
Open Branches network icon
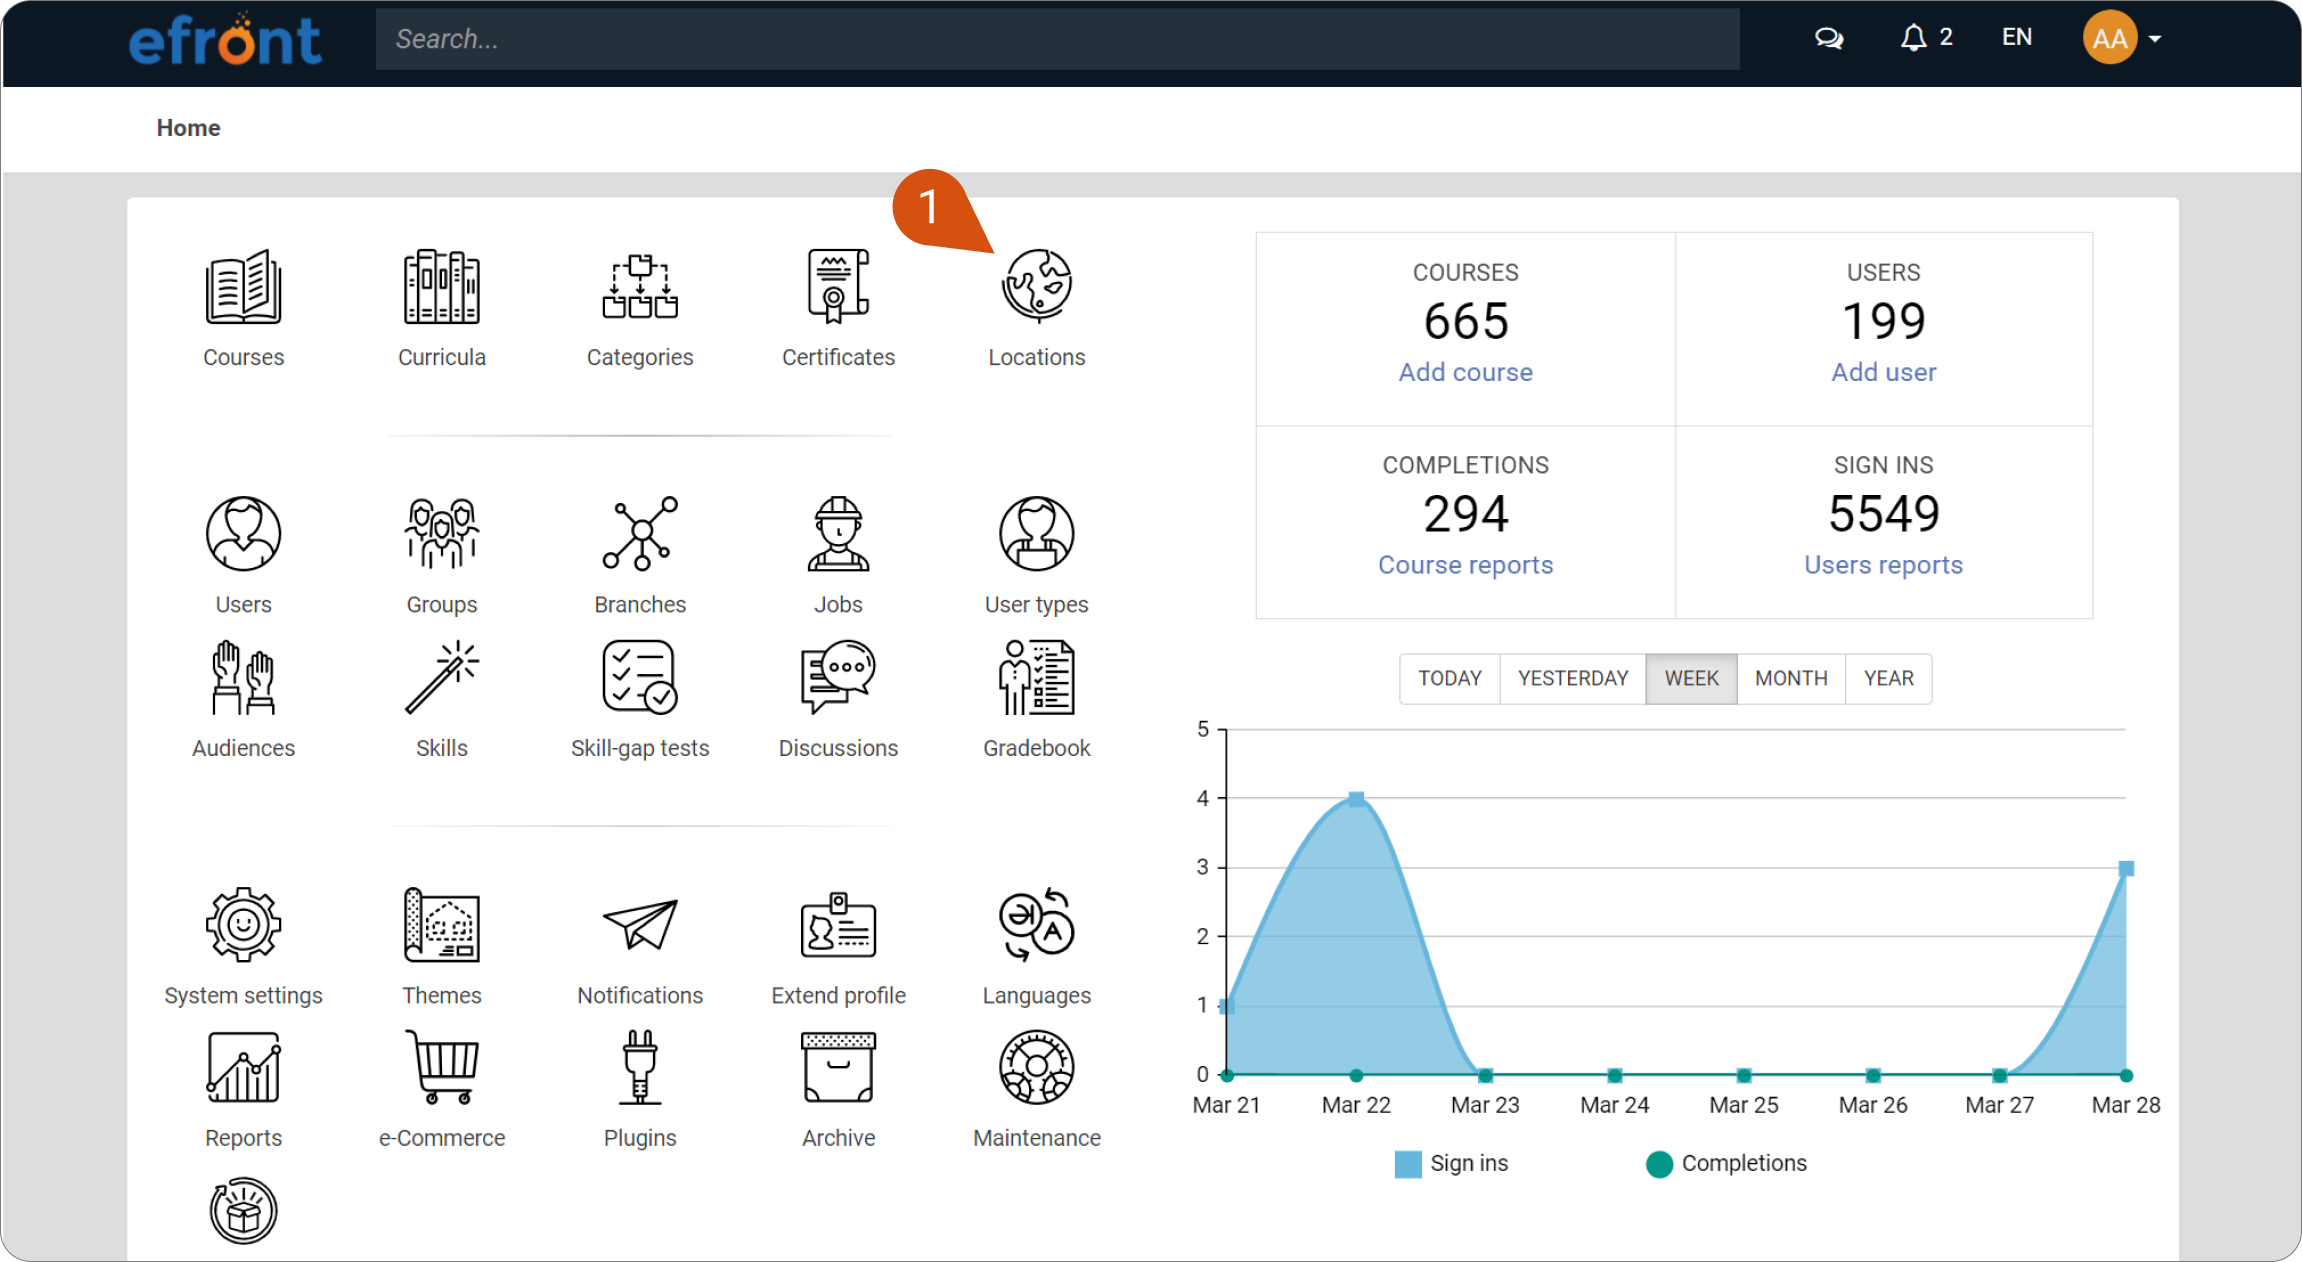640,534
